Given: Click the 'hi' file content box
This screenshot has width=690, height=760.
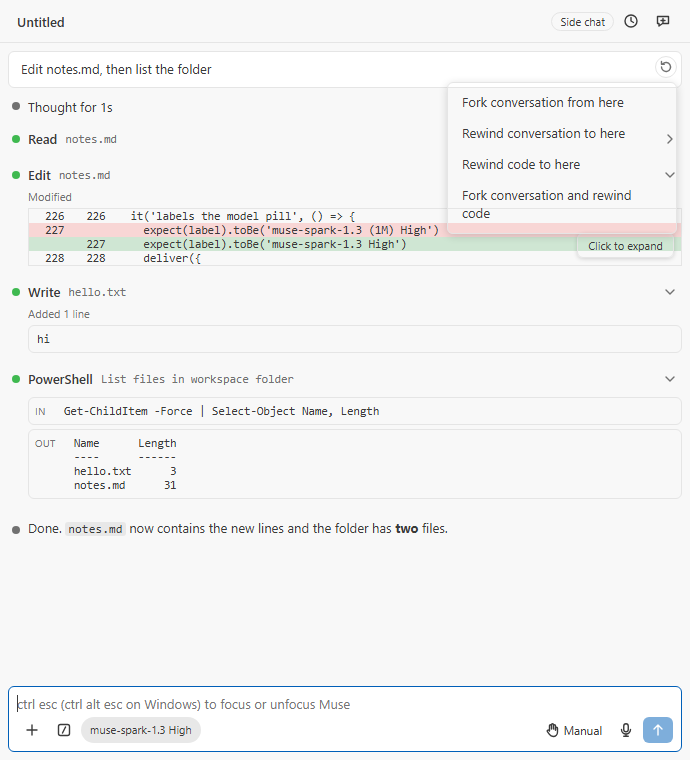Looking at the screenshot, I should click(x=355, y=339).
